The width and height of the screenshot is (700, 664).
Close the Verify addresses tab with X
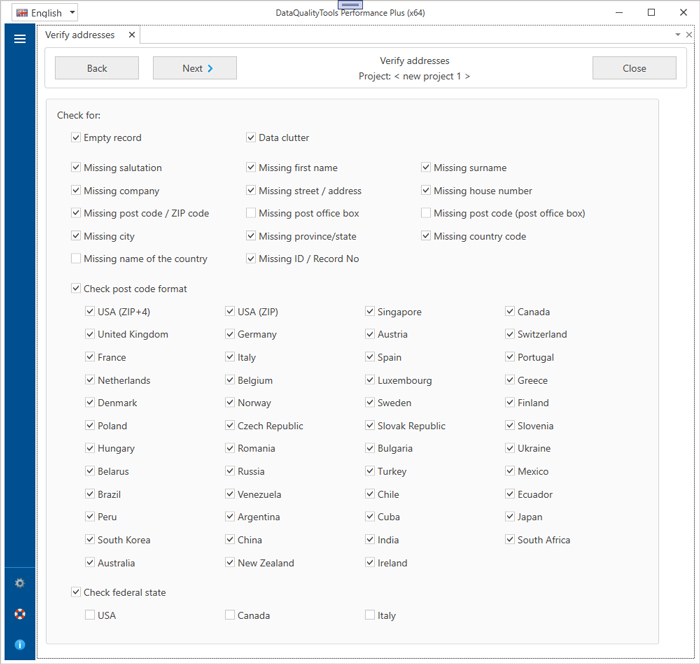point(131,35)
